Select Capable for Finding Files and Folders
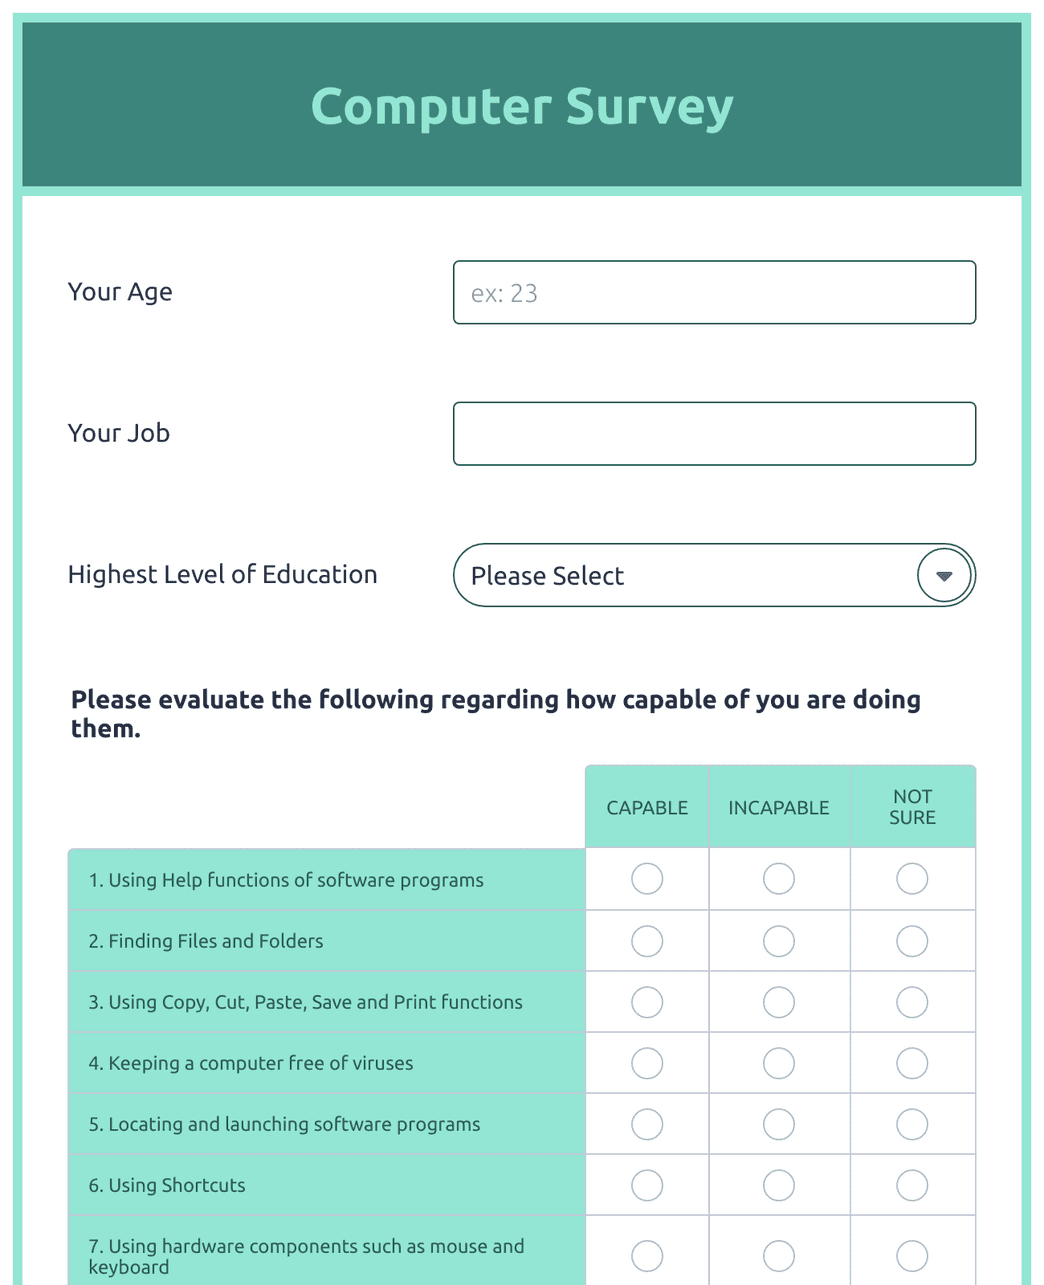The image size is (1044, 1285). pos(646,940)
